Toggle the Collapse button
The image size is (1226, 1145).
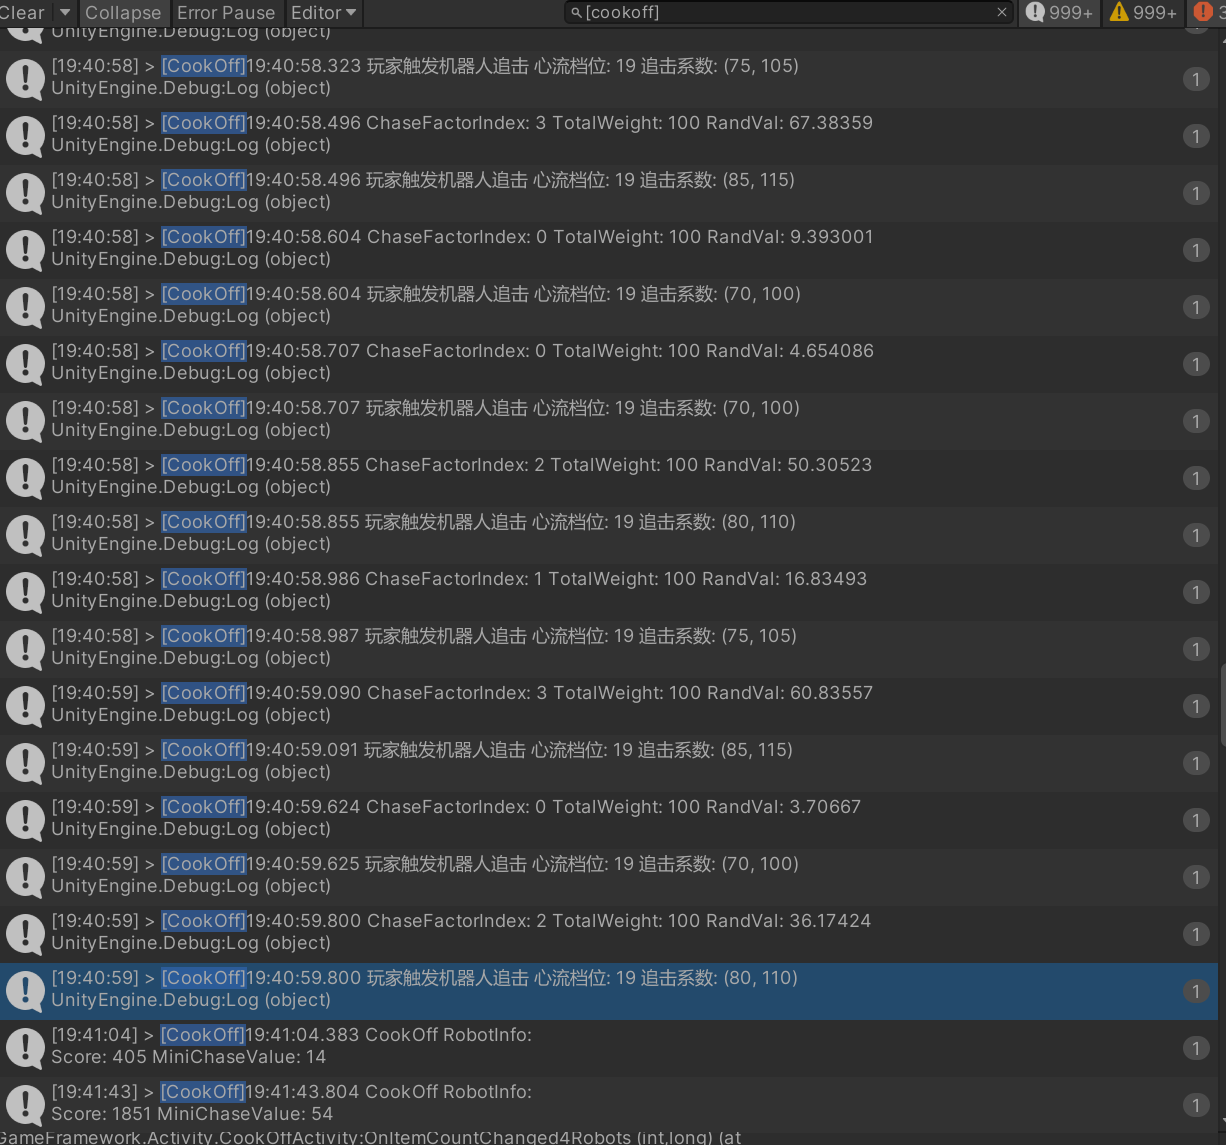tap(123, 12)
